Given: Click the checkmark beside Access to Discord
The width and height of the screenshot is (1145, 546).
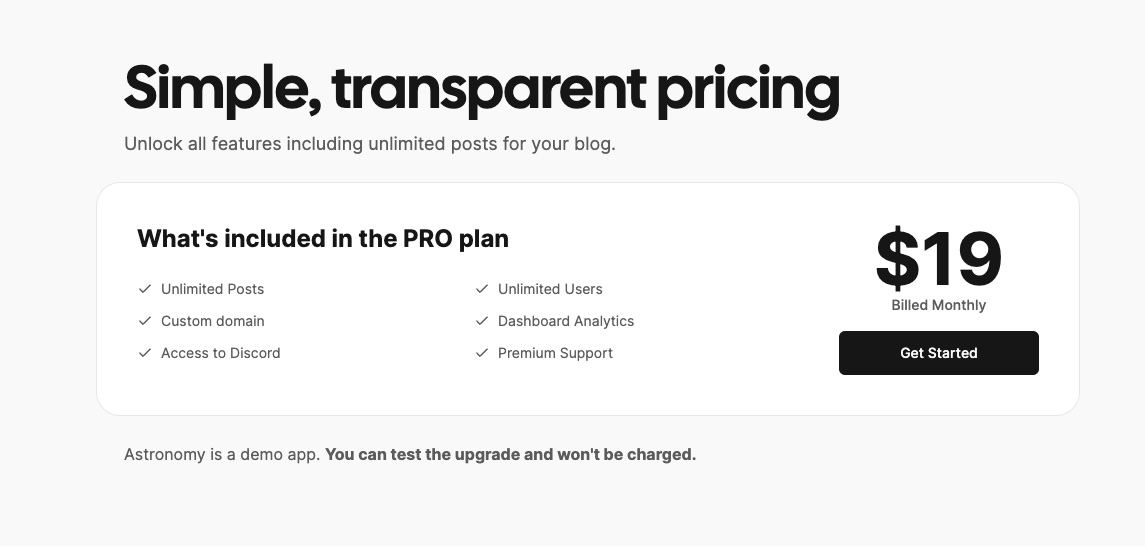Looking at the screenshot, I should [x=145, y=353].
